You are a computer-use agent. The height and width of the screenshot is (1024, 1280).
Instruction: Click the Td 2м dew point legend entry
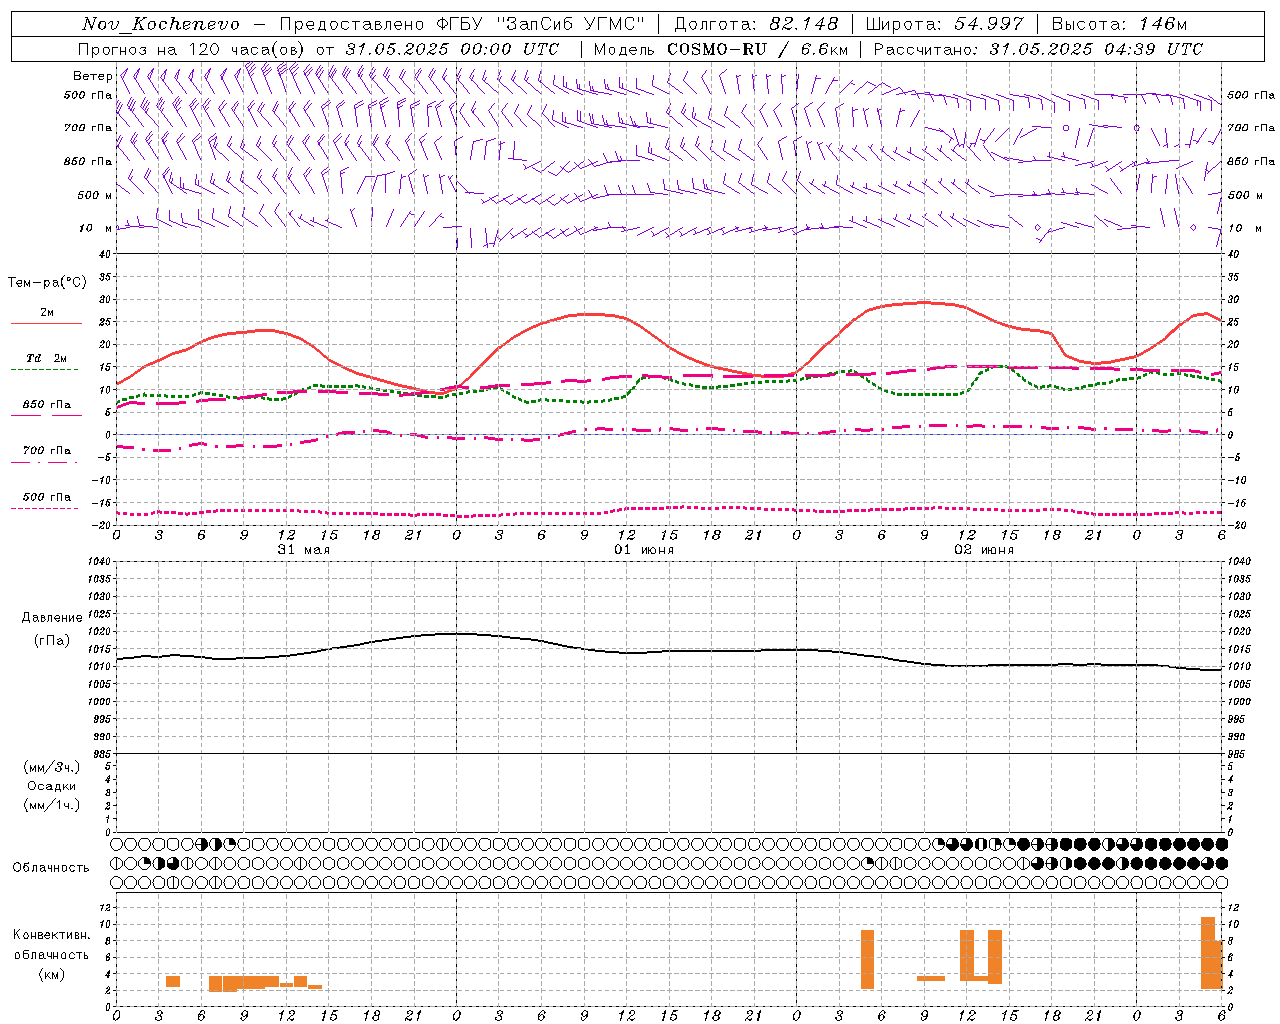coord(46,358)
